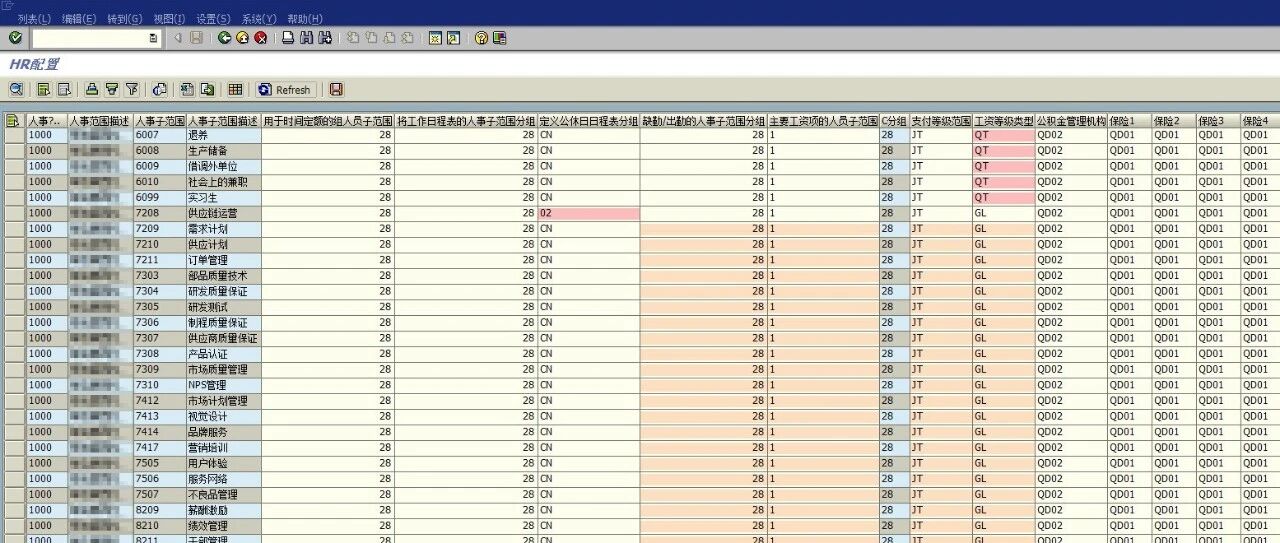Open the 帮助(H) menu
The height and width of the screenshot is (543, 1280).
click(x=305, y=19)
